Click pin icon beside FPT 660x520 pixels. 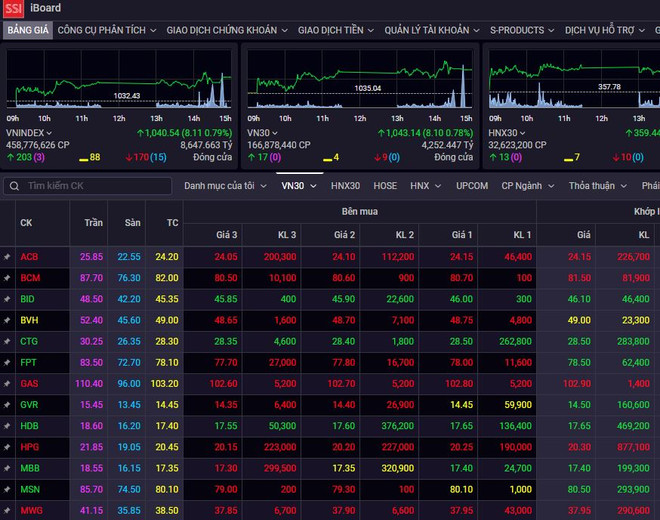click(x=7, y=363)
